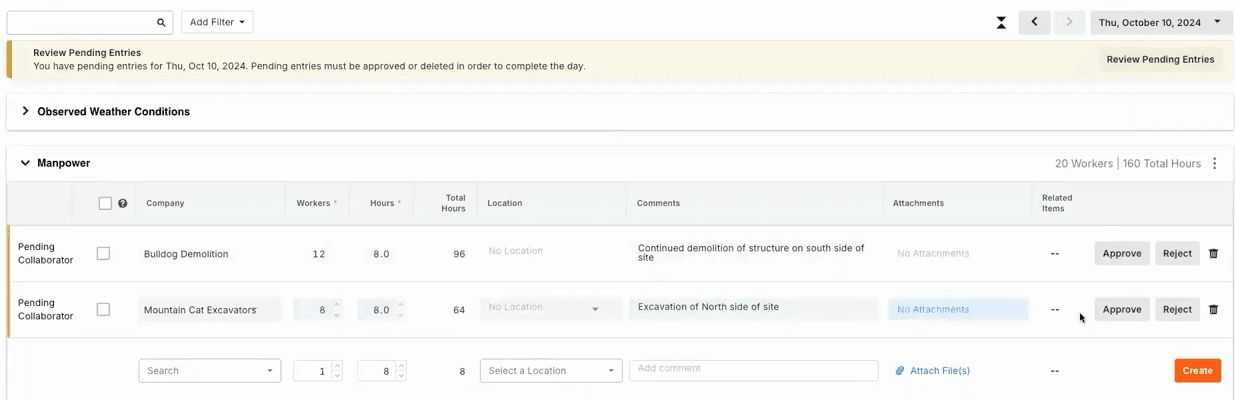Click workers stepper showing 1 in new row
This screenshot has width=1235, height=400.
(318, 371)
